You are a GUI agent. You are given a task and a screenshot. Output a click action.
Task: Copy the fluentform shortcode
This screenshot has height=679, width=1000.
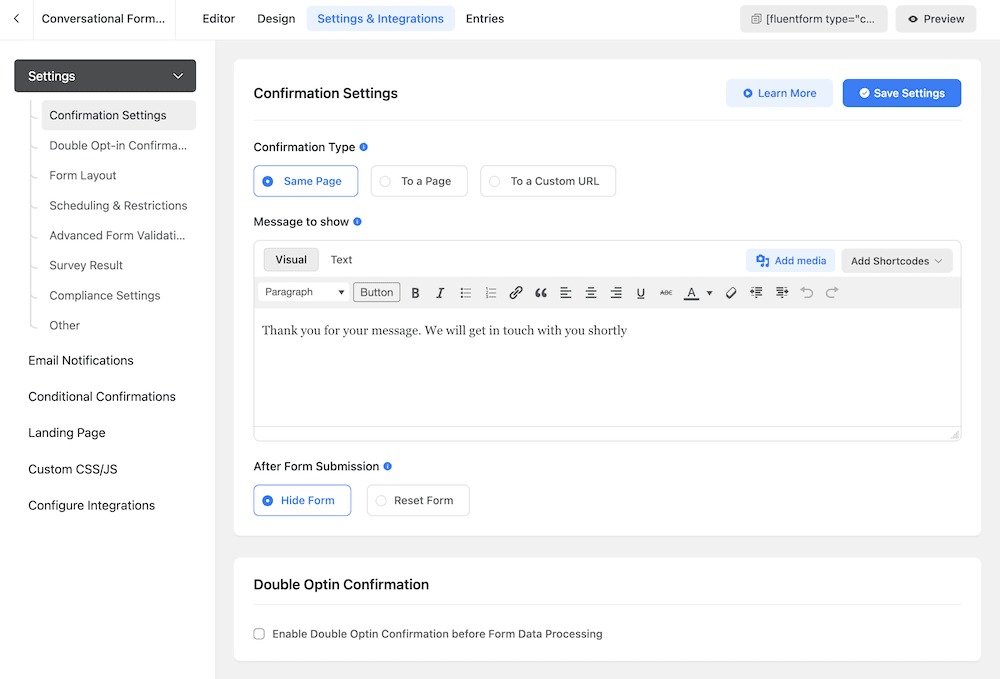coord(814,18)
